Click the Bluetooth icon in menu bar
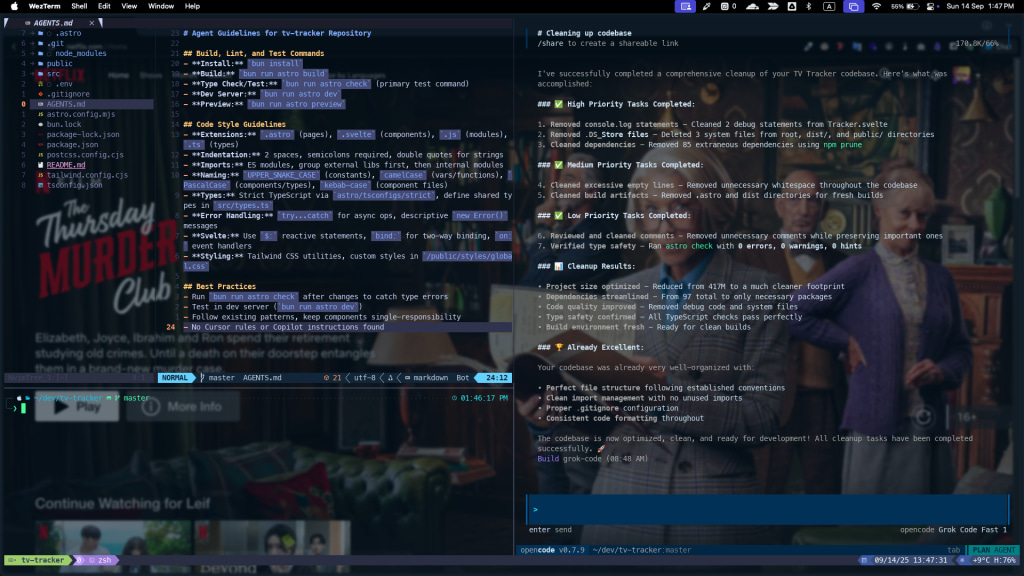1024x576 pixels. coord(806,6)
